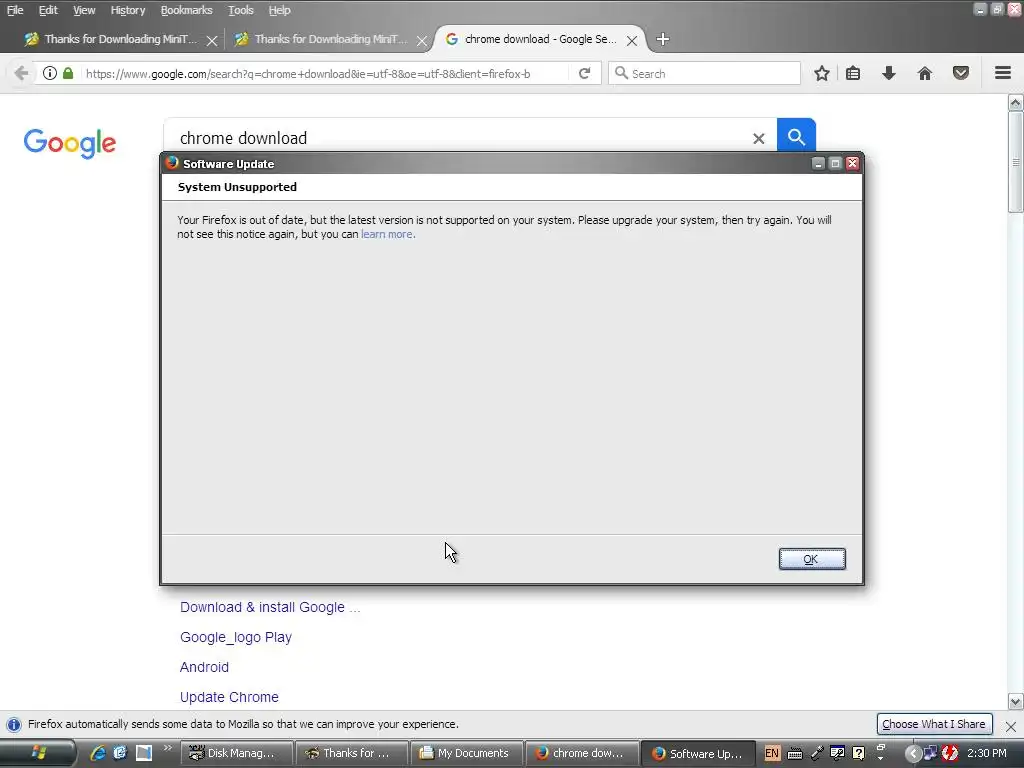Open the Tools menu
Image resolution: width=1024 pixels, height=768 pixels.
coord(240,10)
